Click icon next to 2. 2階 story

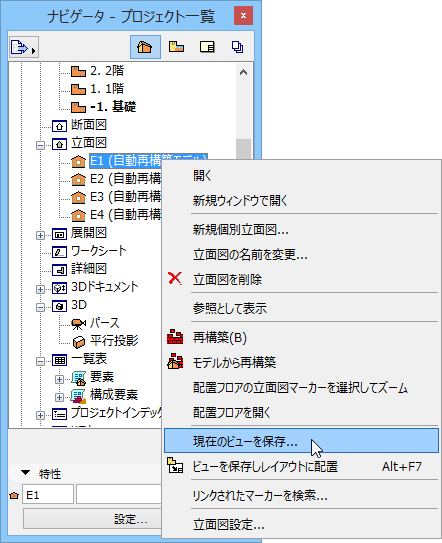coord(78,71)
